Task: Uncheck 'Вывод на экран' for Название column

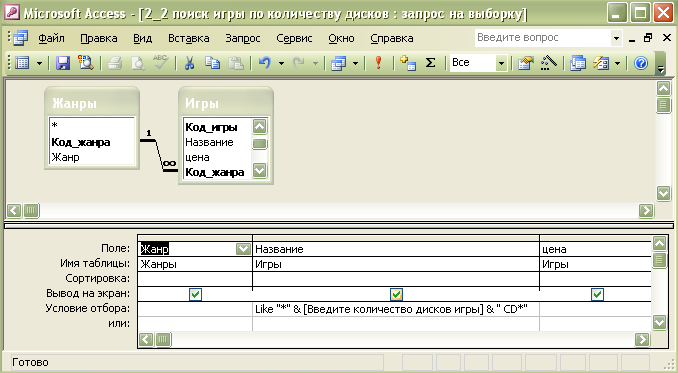Action: click(396, 294)
